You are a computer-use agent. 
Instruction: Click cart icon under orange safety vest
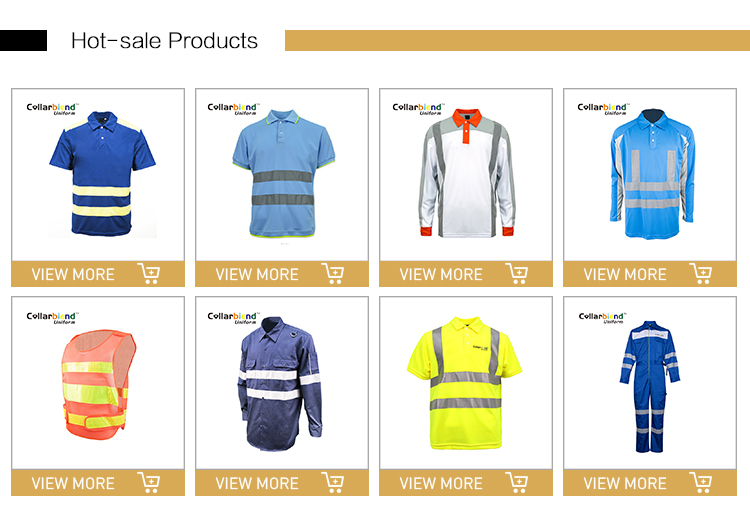point(149,482)
